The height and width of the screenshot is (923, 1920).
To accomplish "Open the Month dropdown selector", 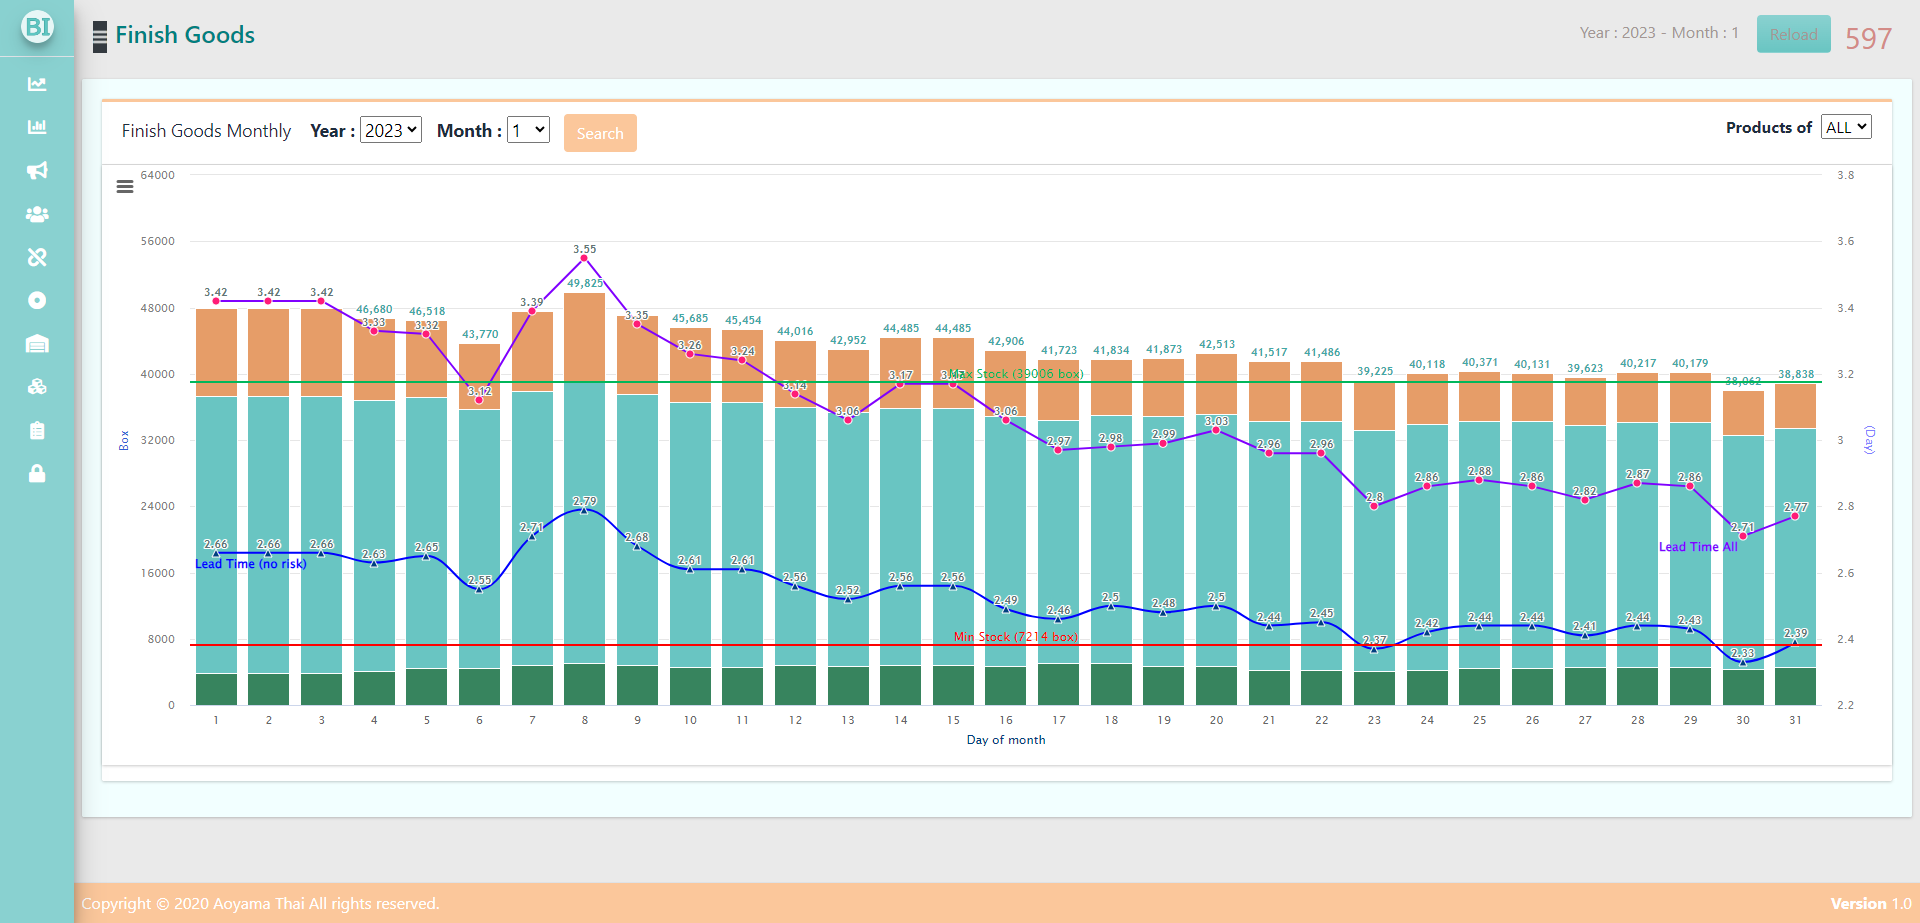I will (x=528, y=130).
